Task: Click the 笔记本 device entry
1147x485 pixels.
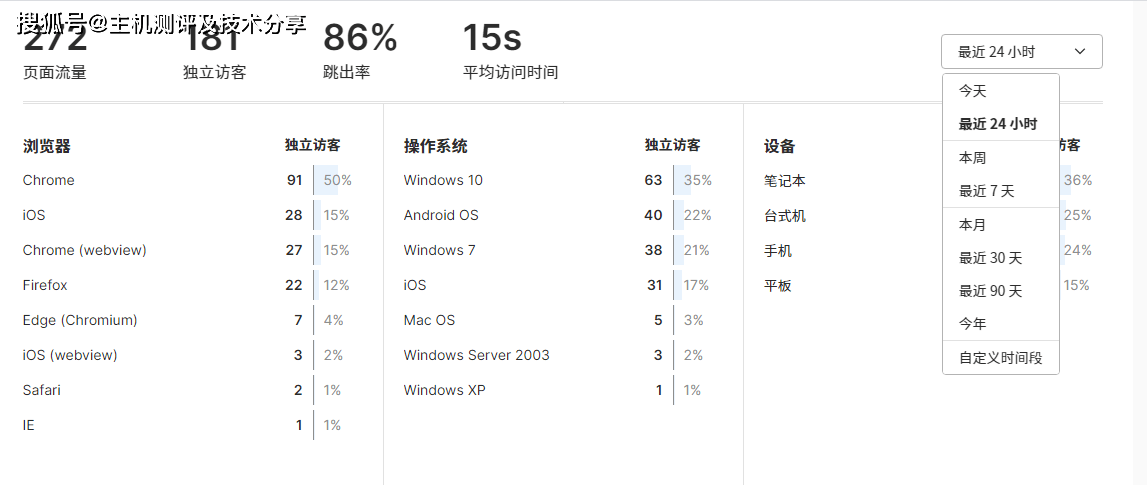Action: [785, 181]
